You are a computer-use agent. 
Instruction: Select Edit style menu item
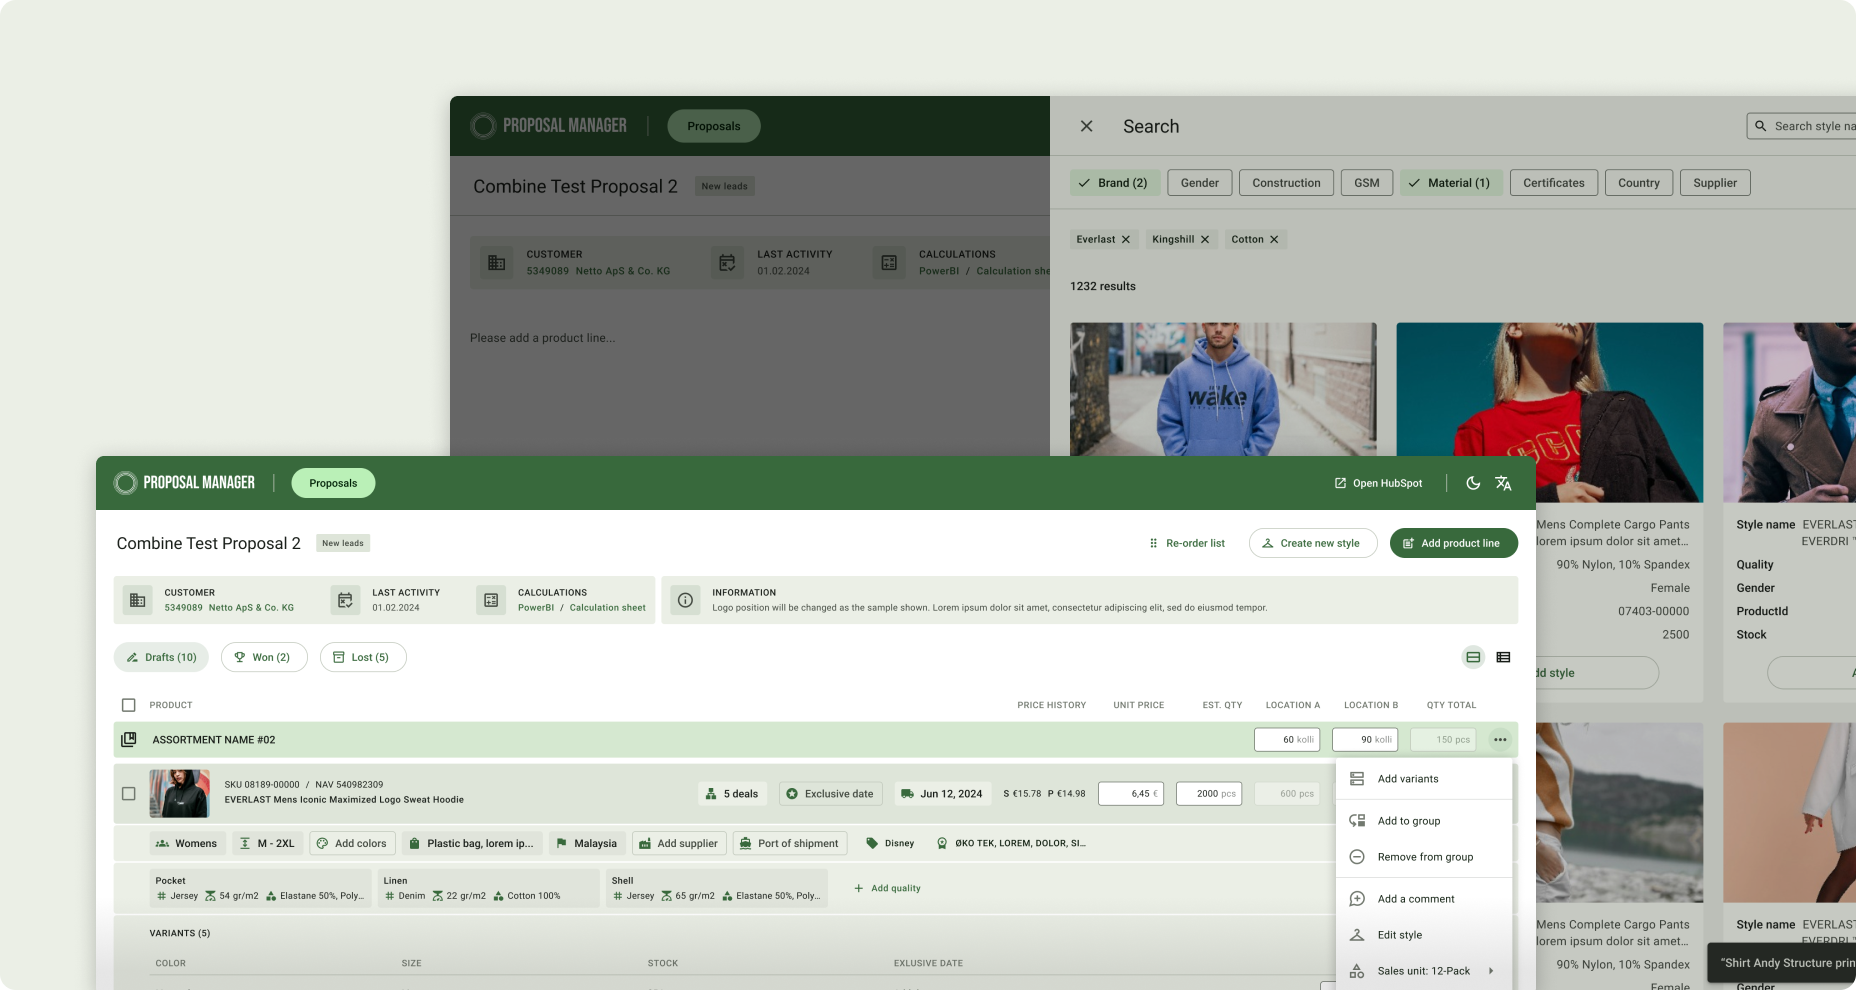click(x=1423, y=935)
